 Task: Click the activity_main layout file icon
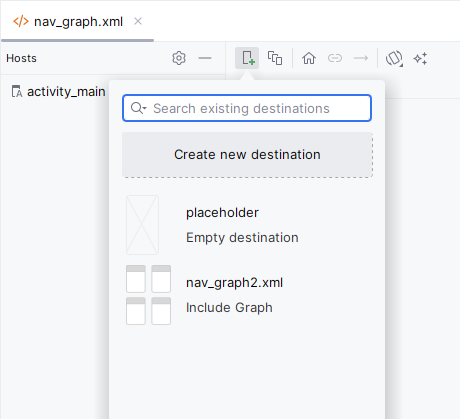click(x=17, y=91)
